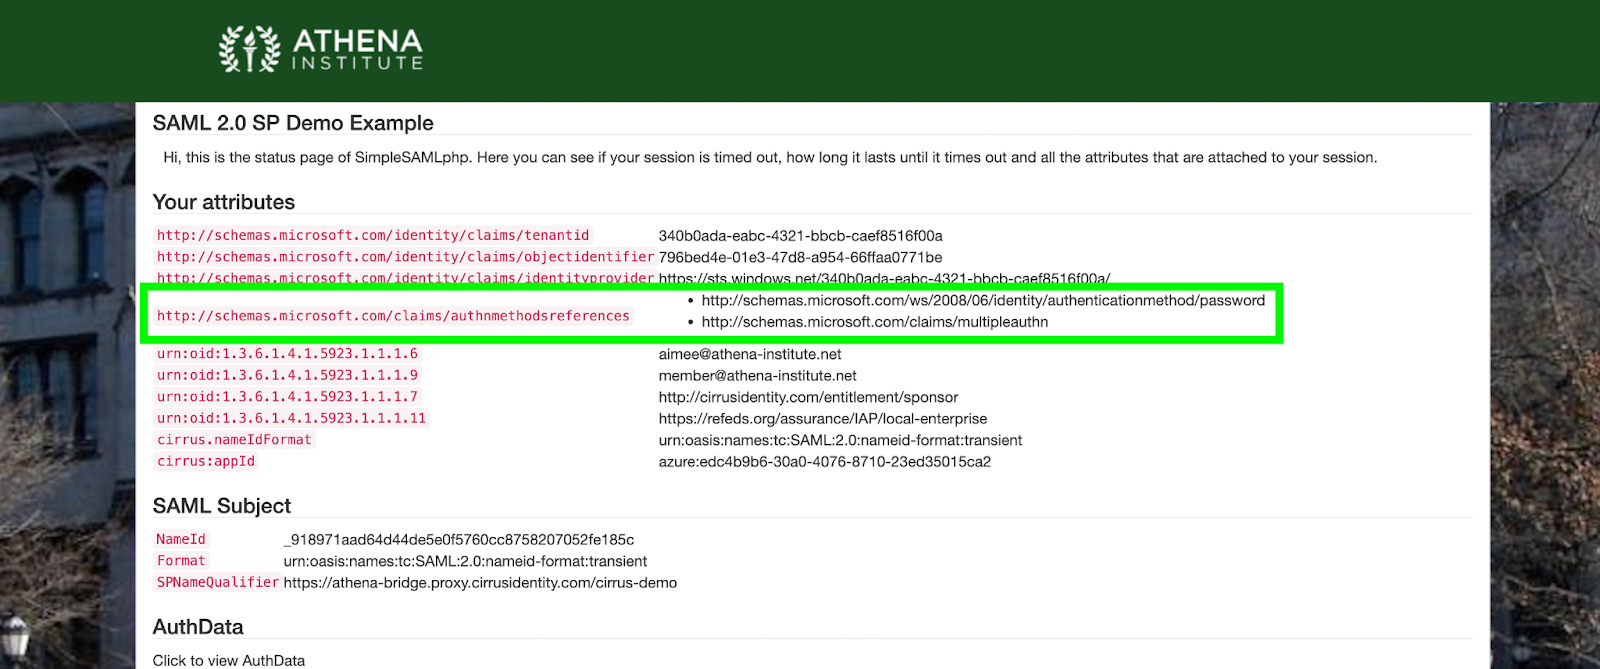Screen dimensions: 1600x669
Task: Select the NameId value _918971aad64d44de5e0f5760cc8758207052fe185c
Action: tap(459, 540)
